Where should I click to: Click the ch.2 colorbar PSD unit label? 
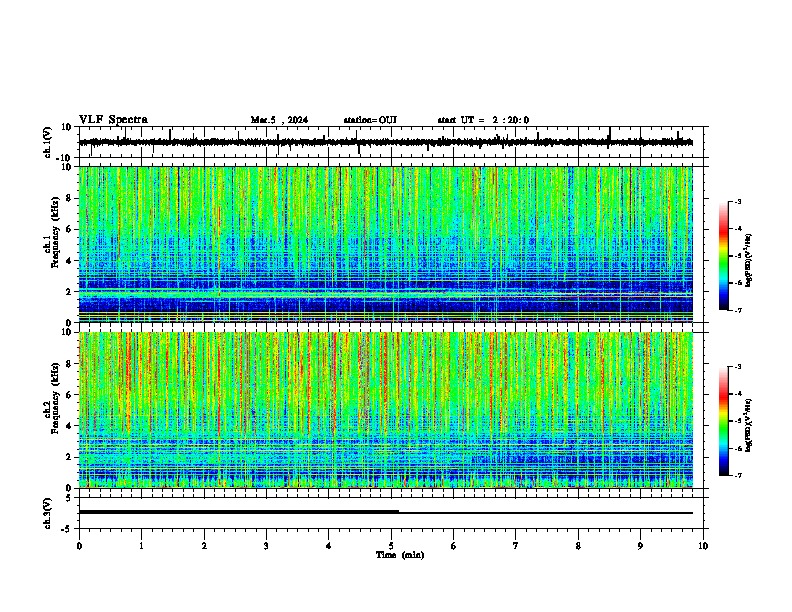749,426
